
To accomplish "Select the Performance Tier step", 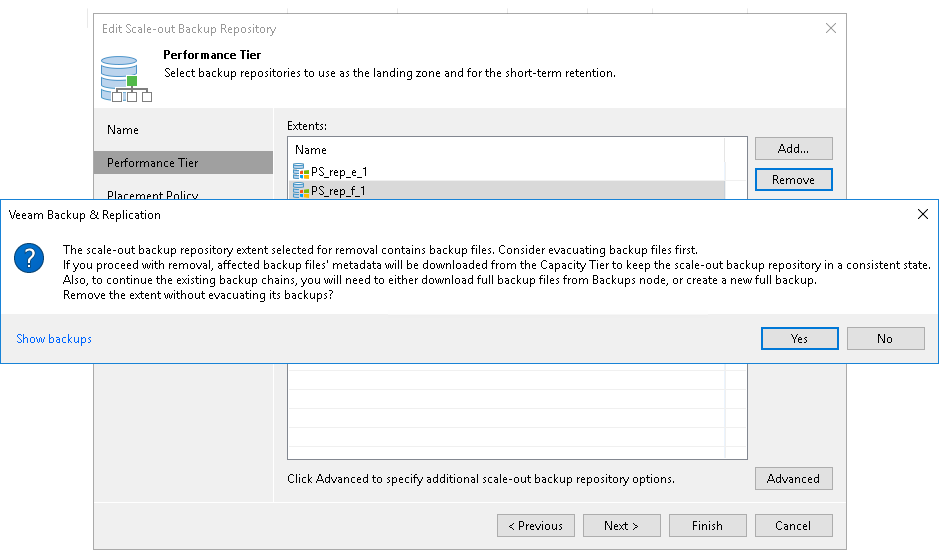I will point(153,163).
